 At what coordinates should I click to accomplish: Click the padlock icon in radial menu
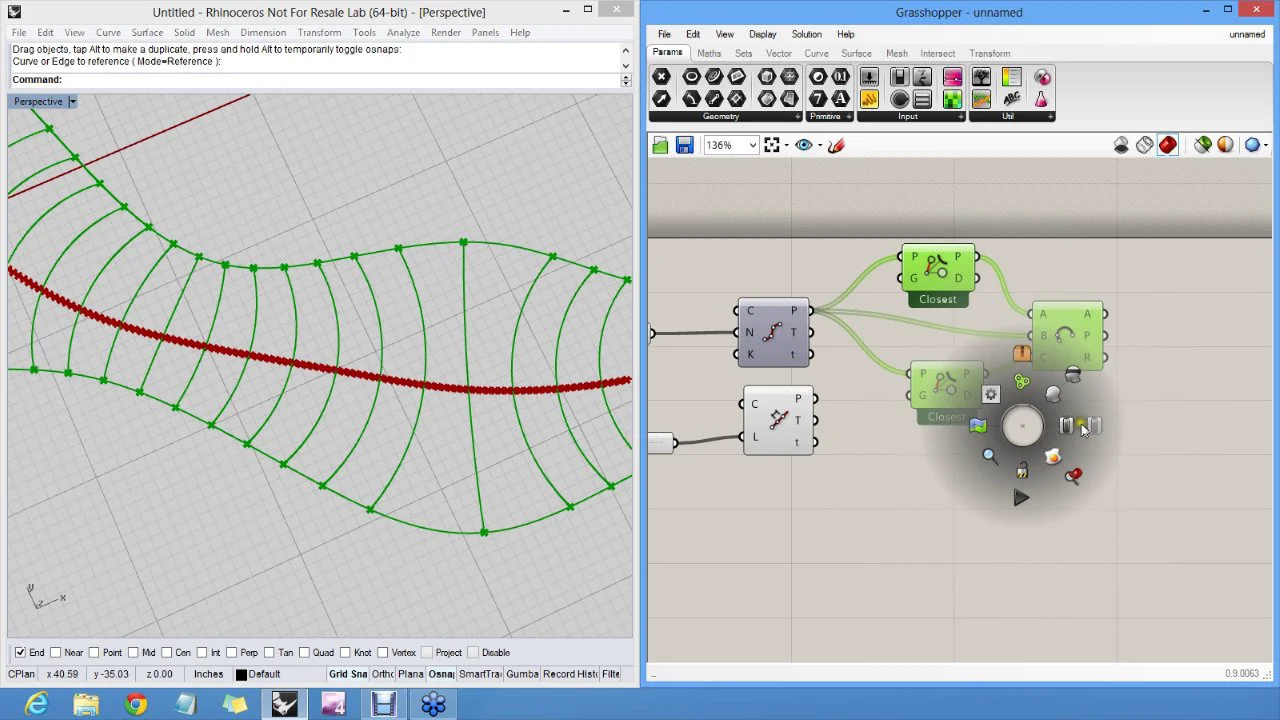(x=1022, y=471)
